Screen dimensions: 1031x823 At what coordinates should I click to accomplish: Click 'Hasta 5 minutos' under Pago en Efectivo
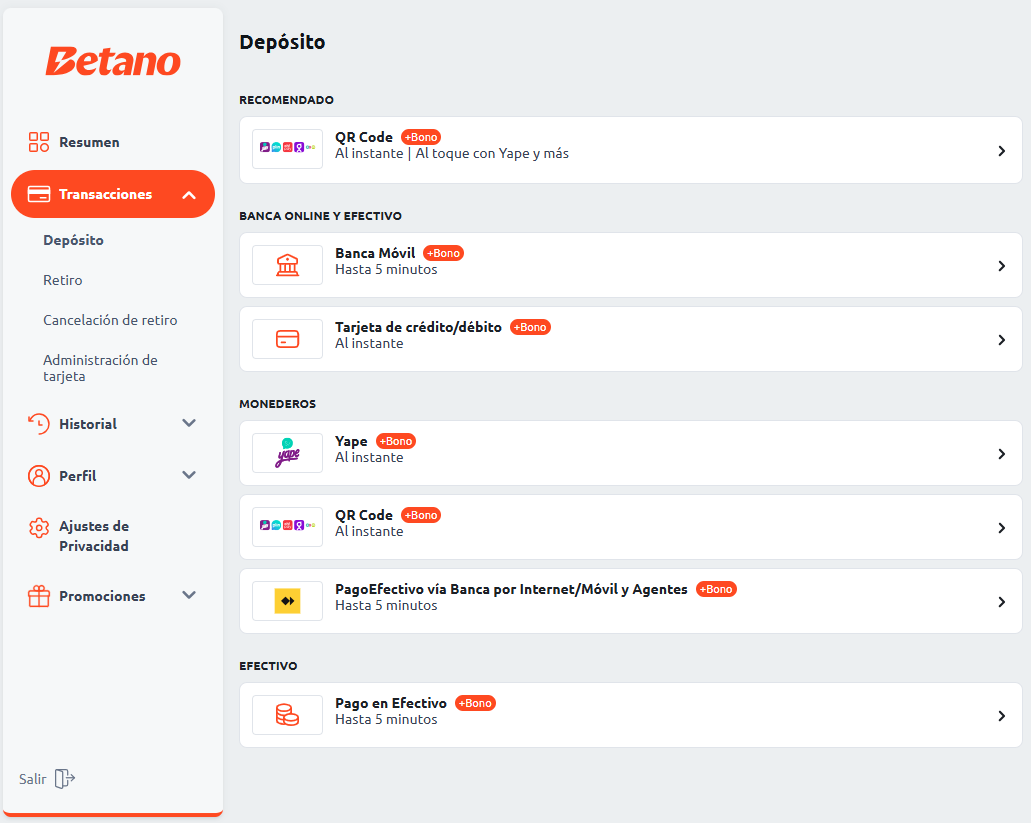tap(386, 720)
